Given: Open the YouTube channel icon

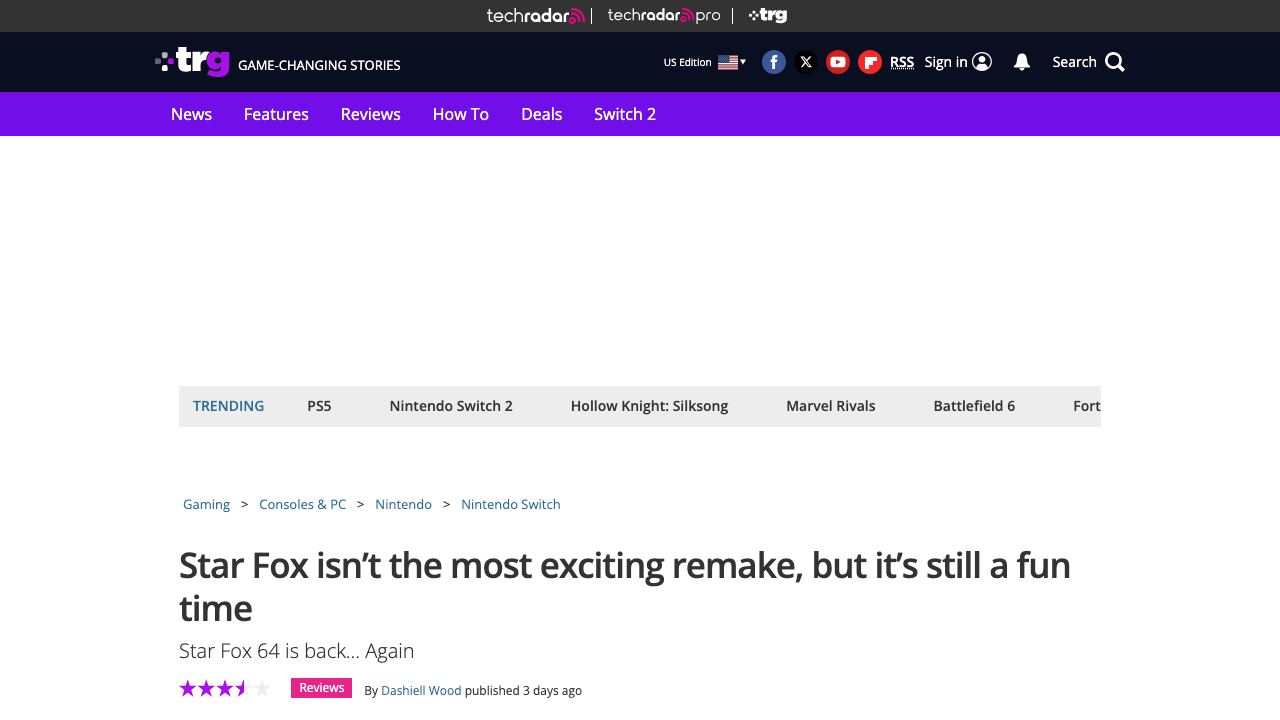Looking at the screenshot, I should 838,62.
